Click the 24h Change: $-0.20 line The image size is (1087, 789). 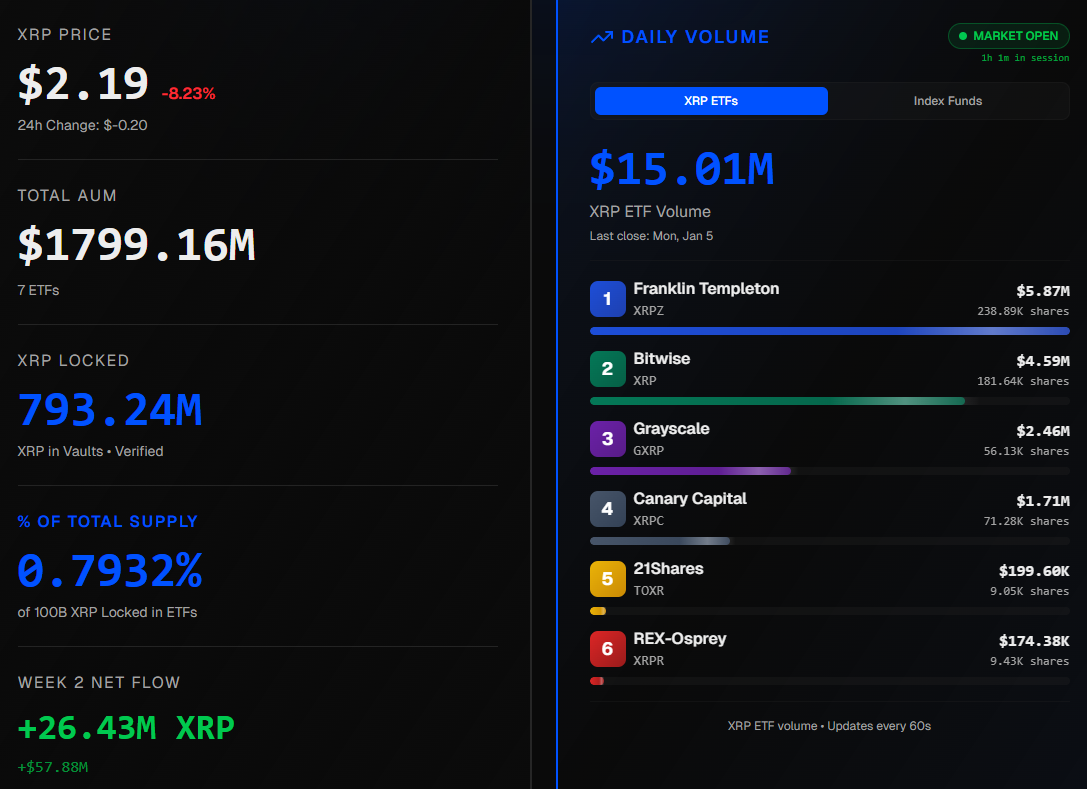(82, 125)
